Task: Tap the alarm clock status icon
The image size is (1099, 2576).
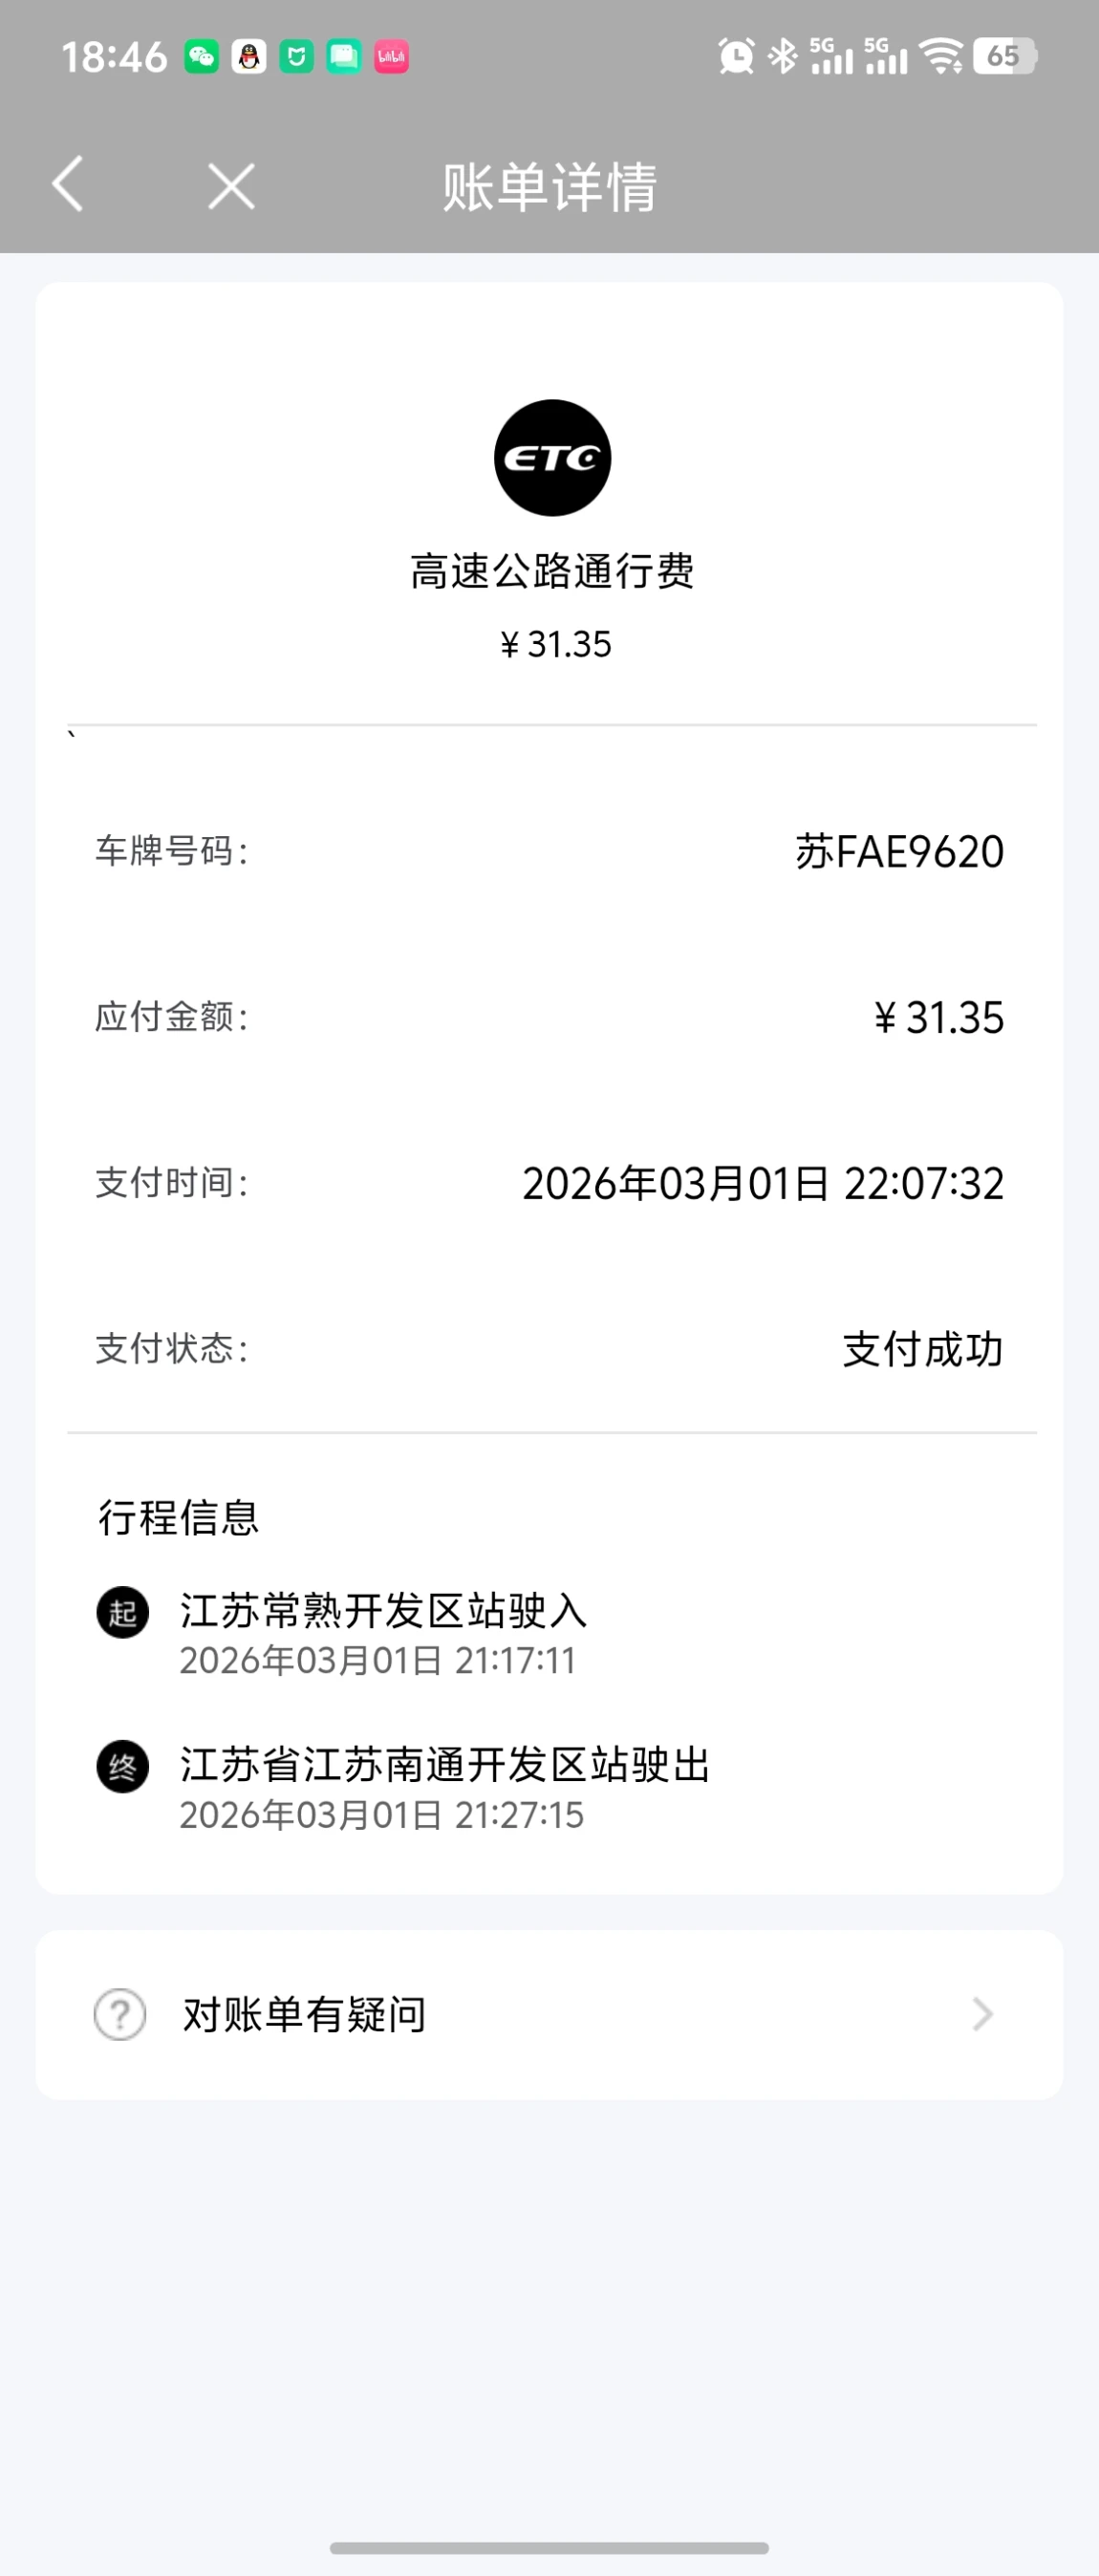Action: 737,56
